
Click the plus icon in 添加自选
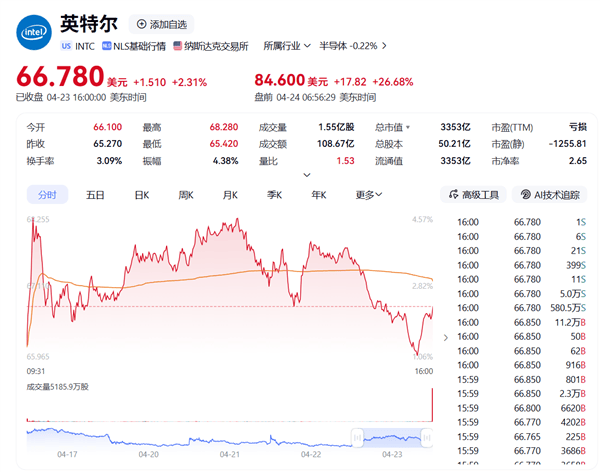pyautogui.click(x=142, y=24)
